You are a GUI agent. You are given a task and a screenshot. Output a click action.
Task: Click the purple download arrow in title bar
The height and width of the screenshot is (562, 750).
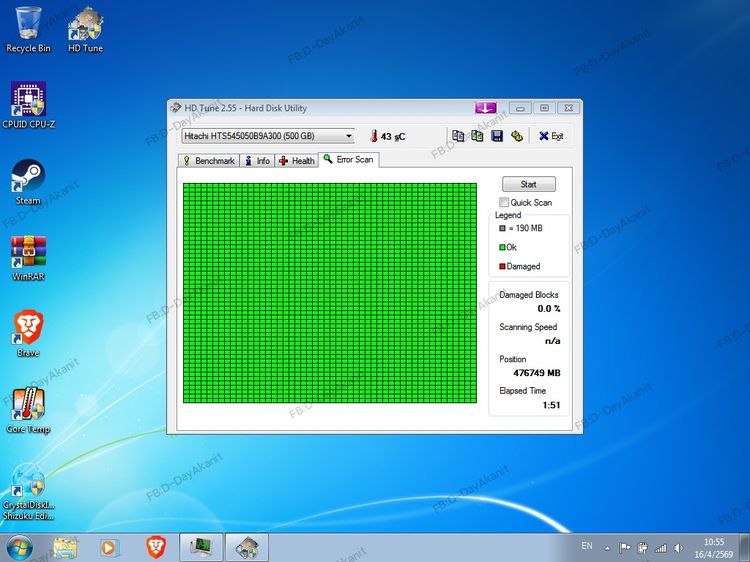(x=485, y=108)
